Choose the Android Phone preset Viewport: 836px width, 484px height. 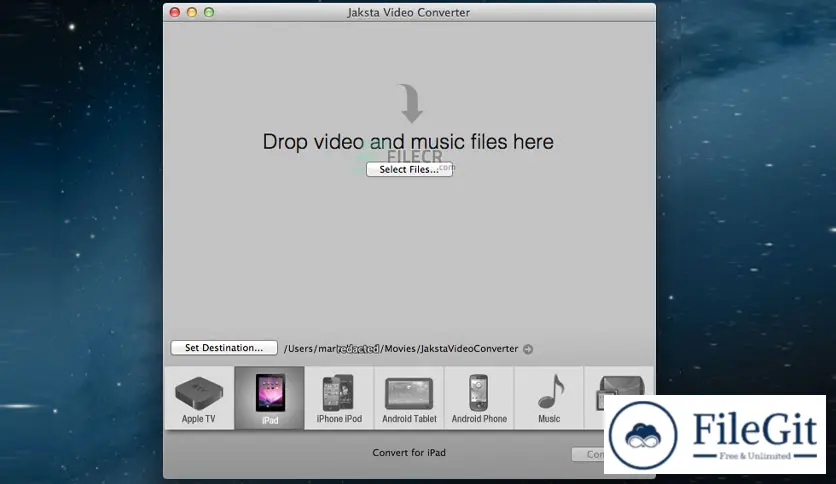[x=479, y=398]
